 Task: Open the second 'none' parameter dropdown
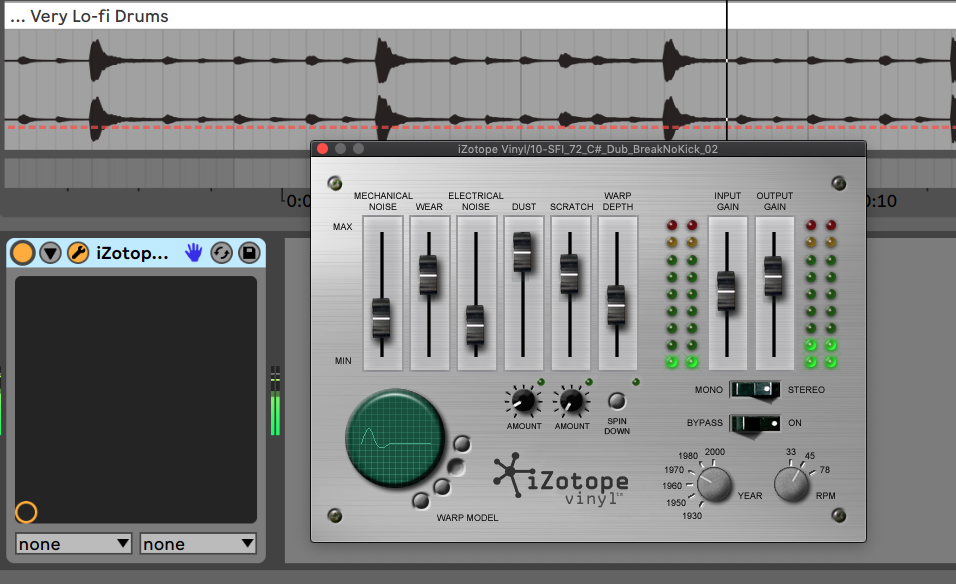pos(198,544)
